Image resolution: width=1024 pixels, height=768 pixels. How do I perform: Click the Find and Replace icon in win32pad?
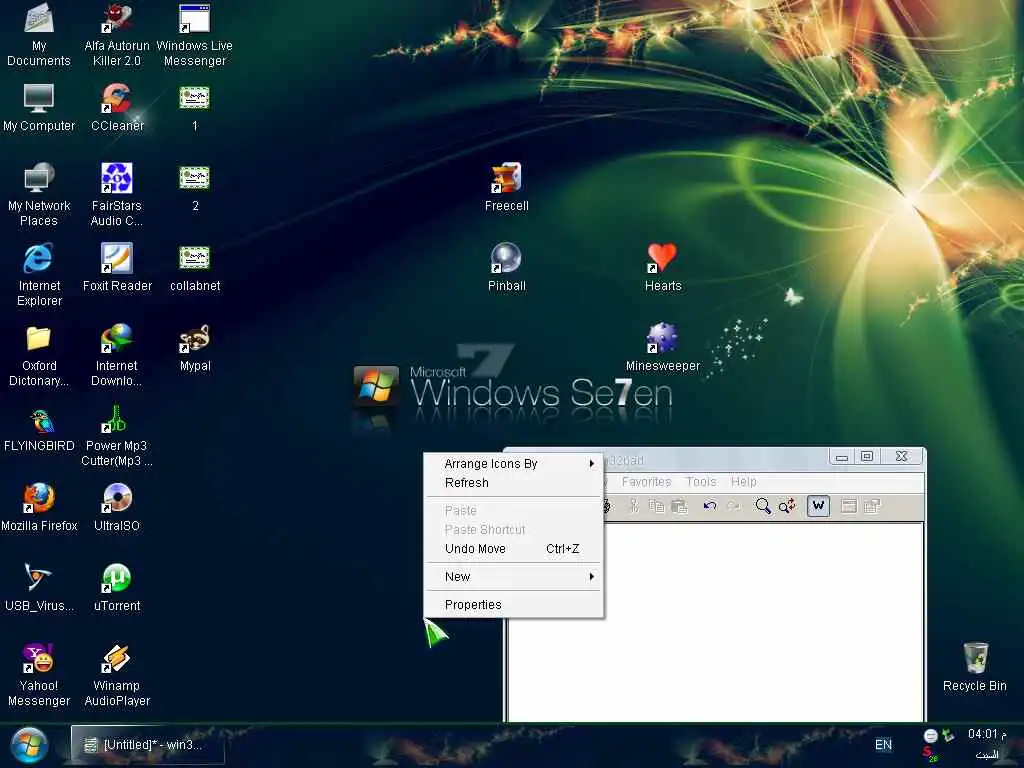pos(787,506)
